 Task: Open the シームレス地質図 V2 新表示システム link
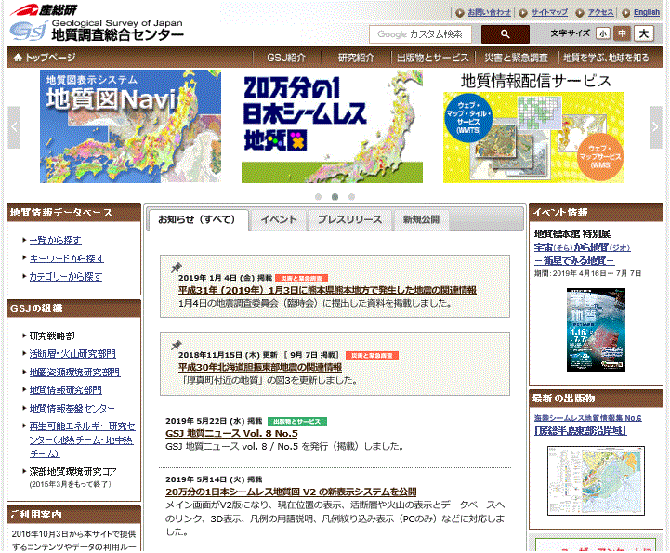291,492
